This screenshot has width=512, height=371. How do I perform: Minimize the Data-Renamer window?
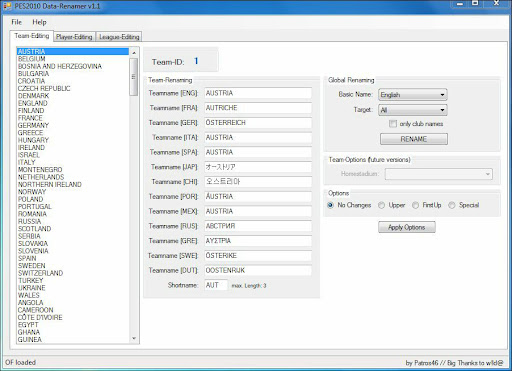tap(460, 4)
